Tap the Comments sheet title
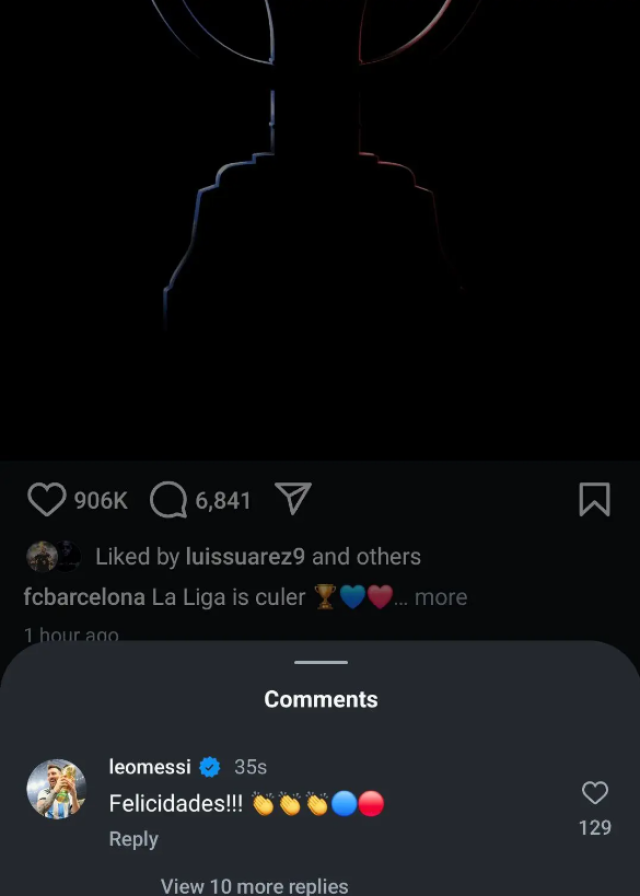Screen dimensions: 640x896 pos(321,699)
